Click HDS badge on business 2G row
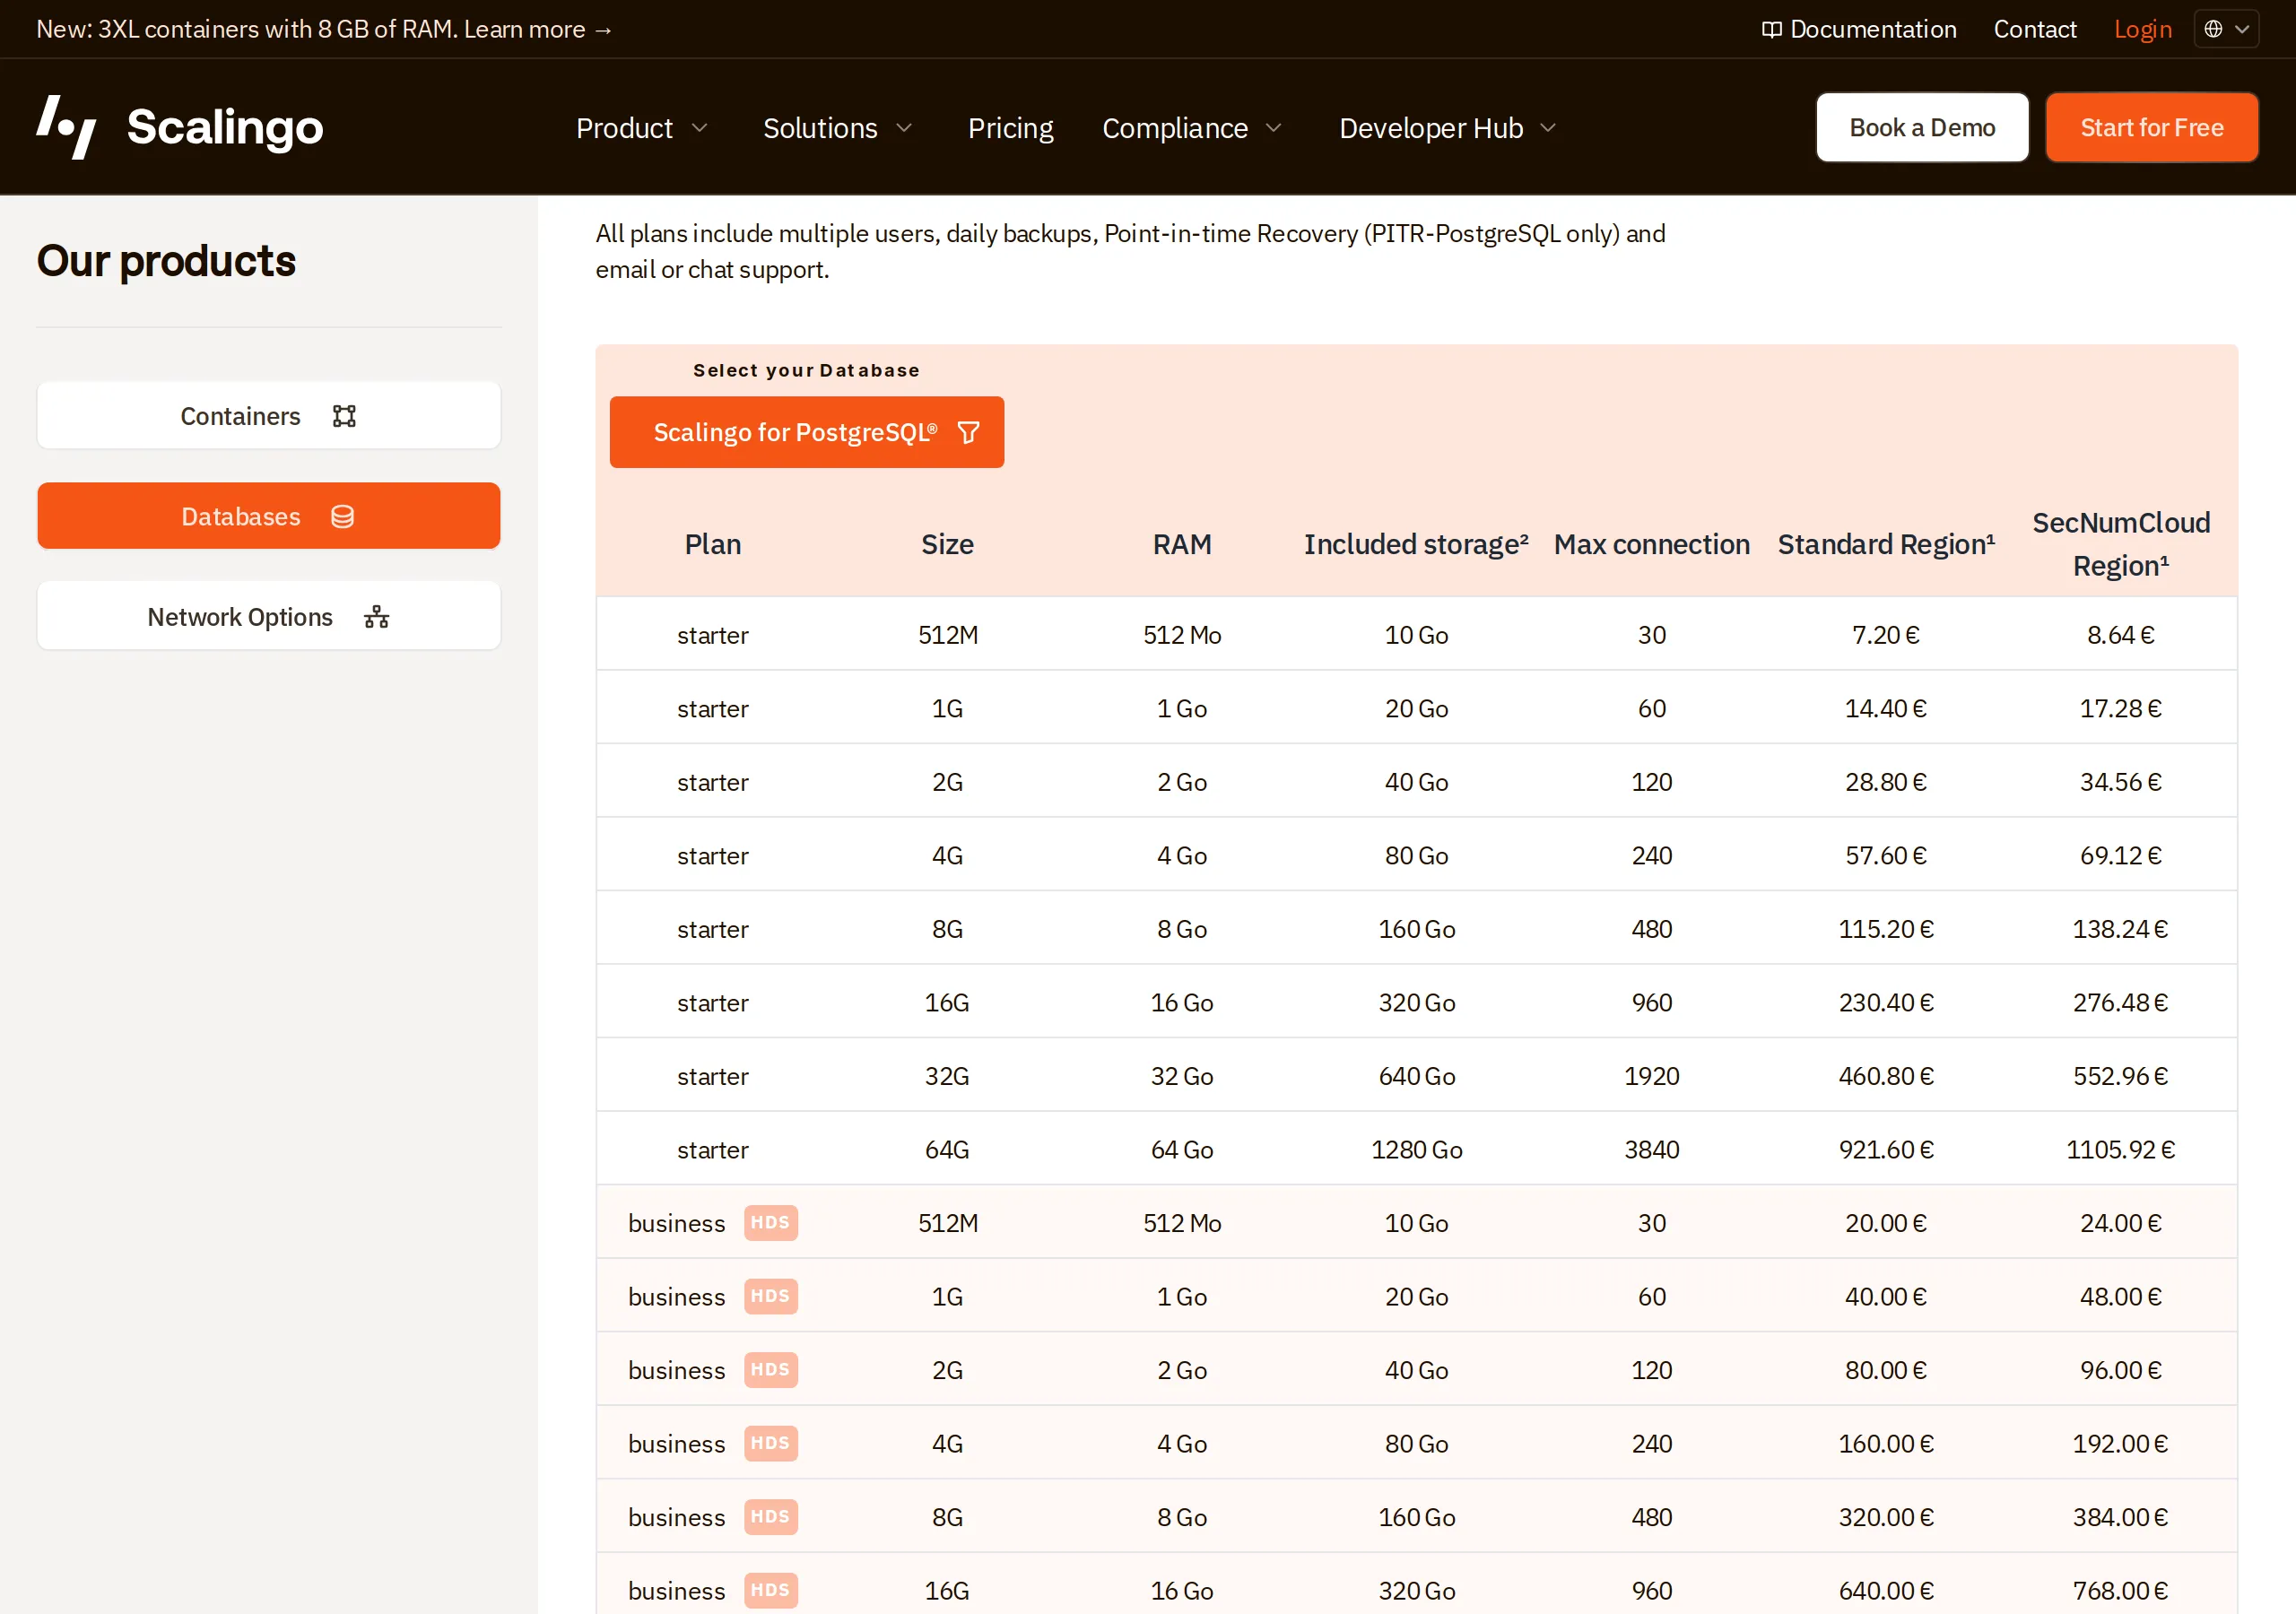Screen dimensions: 2296x1614 pyautogui.click(x=770, y=1369)
